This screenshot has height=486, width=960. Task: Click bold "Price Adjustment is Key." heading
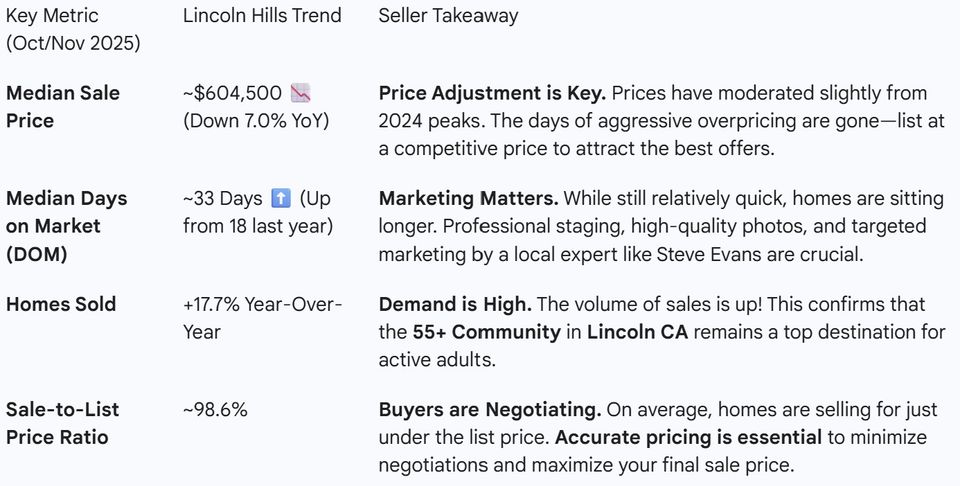click(x=492, y=93)
